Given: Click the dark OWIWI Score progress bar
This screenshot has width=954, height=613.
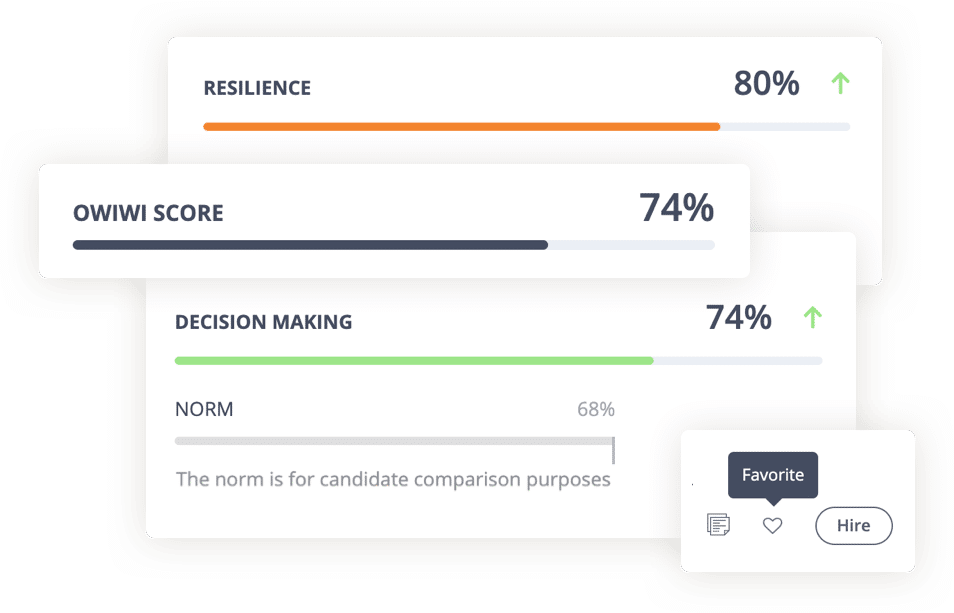Looking at the screenshot, I should click(310, 244).
